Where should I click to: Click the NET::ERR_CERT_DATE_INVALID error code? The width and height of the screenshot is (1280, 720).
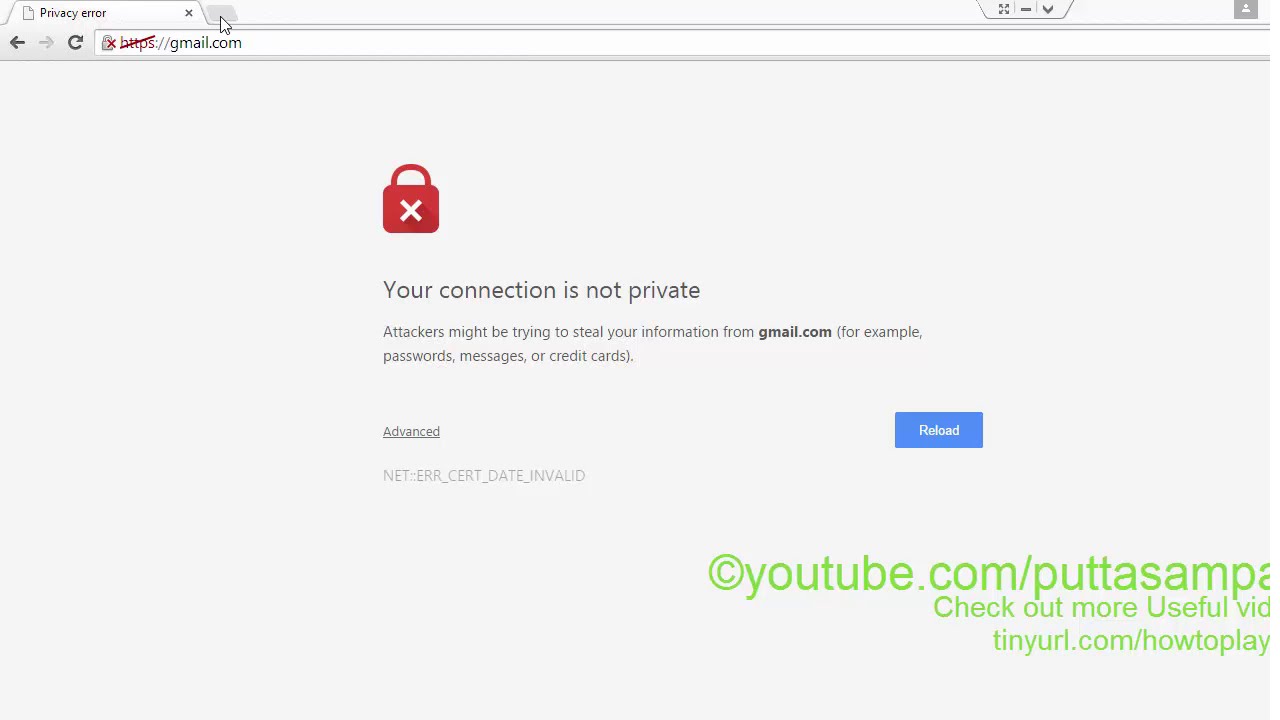484,476
